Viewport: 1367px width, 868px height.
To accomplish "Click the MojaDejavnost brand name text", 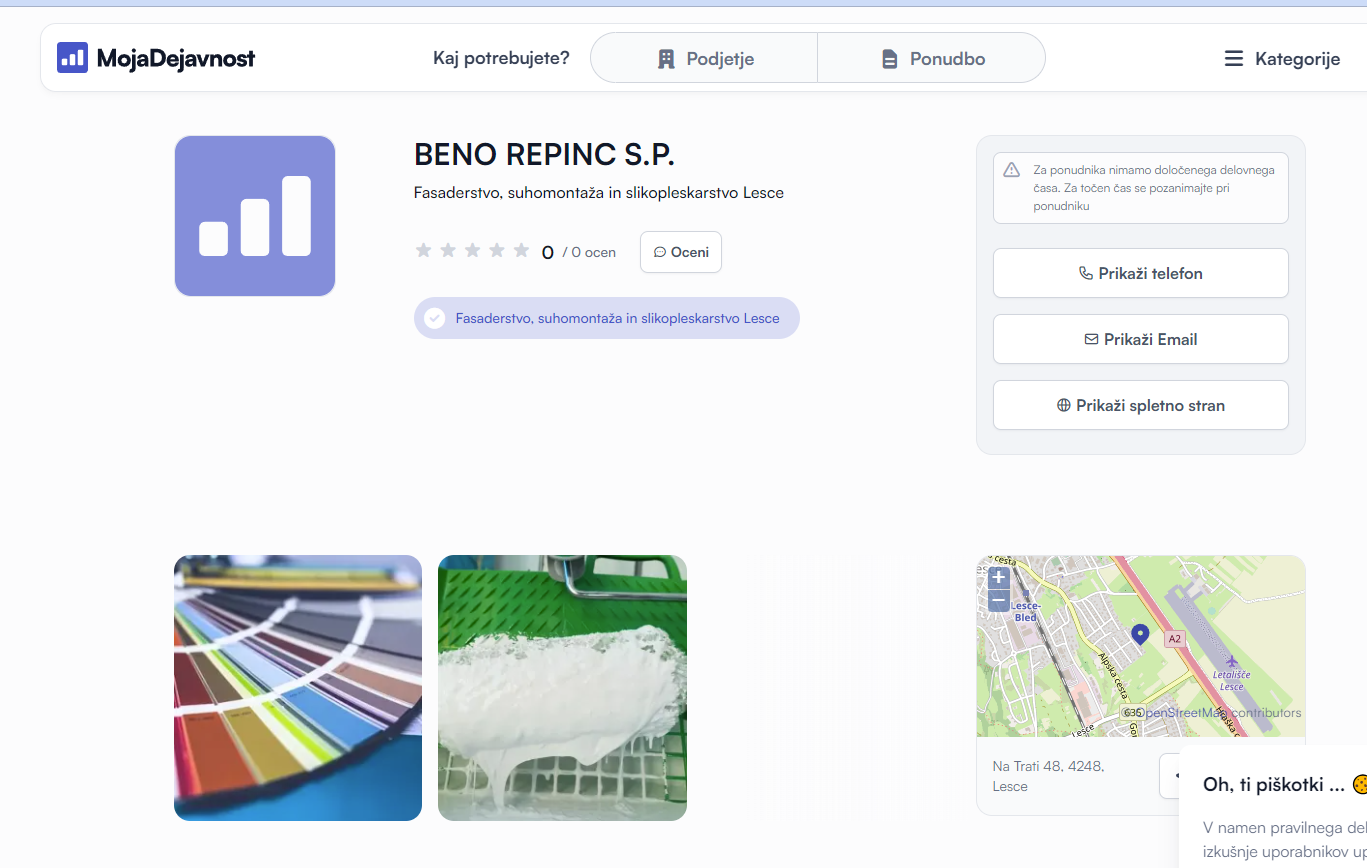I will [176, 59].
